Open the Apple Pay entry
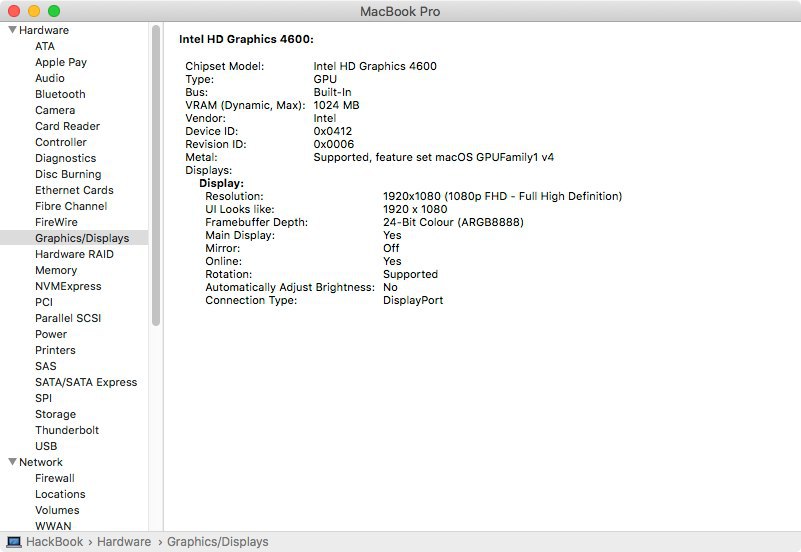This screenshot has height=552, width=801. click(x=61, y=62)
